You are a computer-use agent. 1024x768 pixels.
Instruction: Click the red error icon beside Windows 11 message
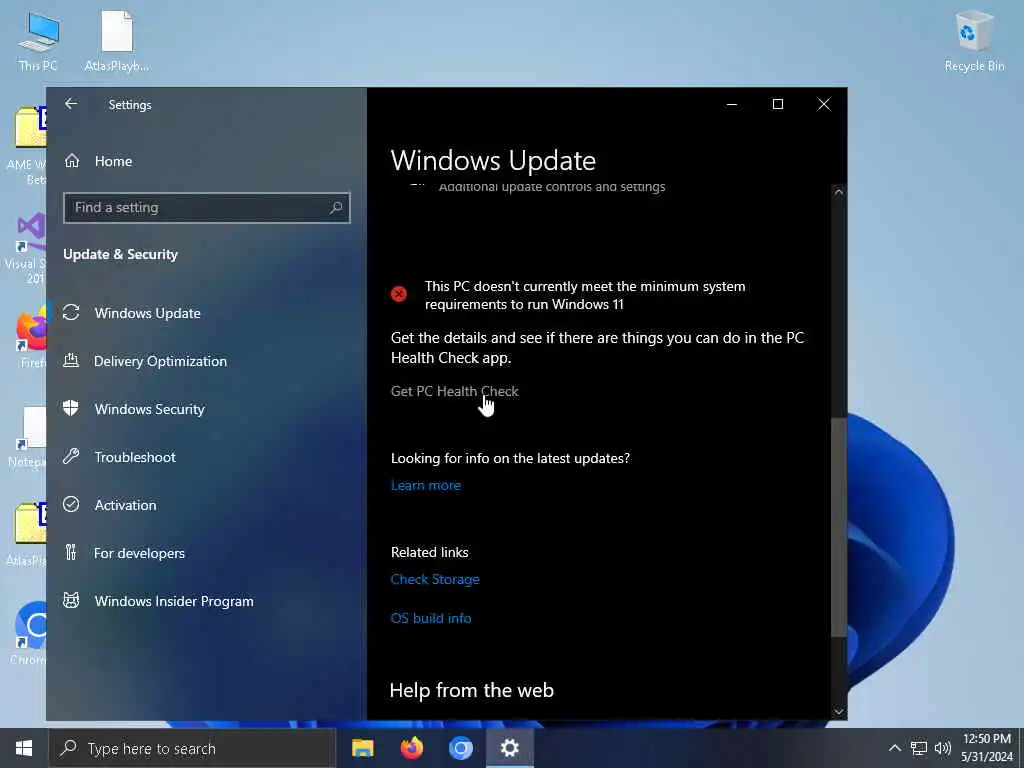pos(399,295)
